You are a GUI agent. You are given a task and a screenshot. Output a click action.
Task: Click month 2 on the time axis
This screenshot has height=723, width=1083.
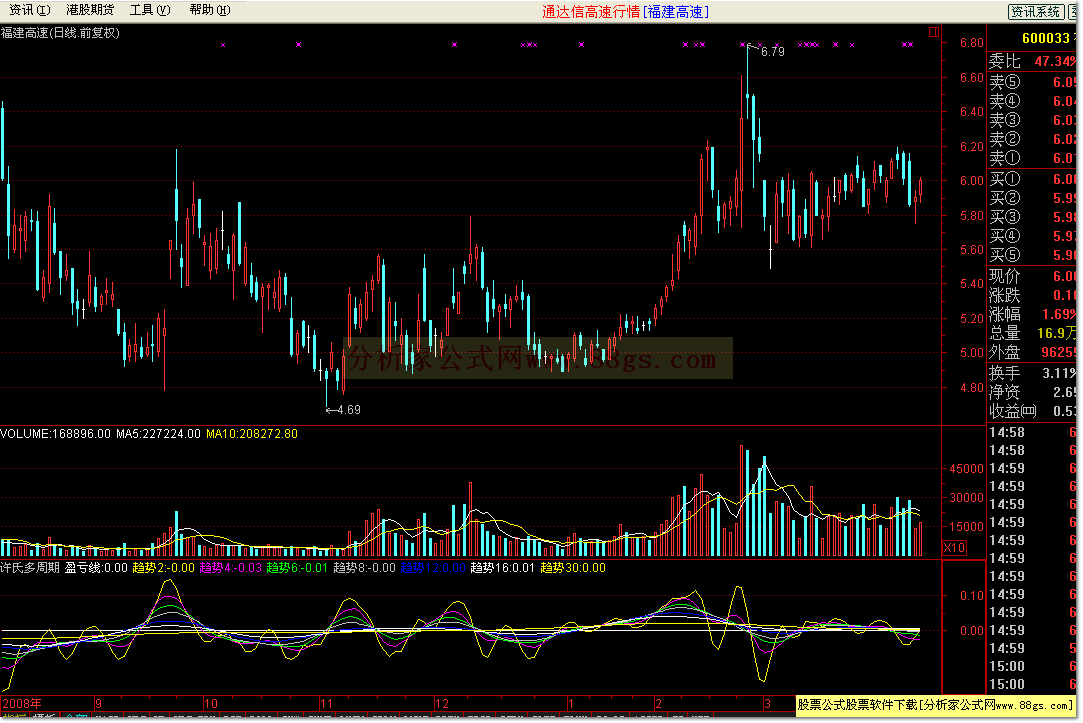point(658,704)
